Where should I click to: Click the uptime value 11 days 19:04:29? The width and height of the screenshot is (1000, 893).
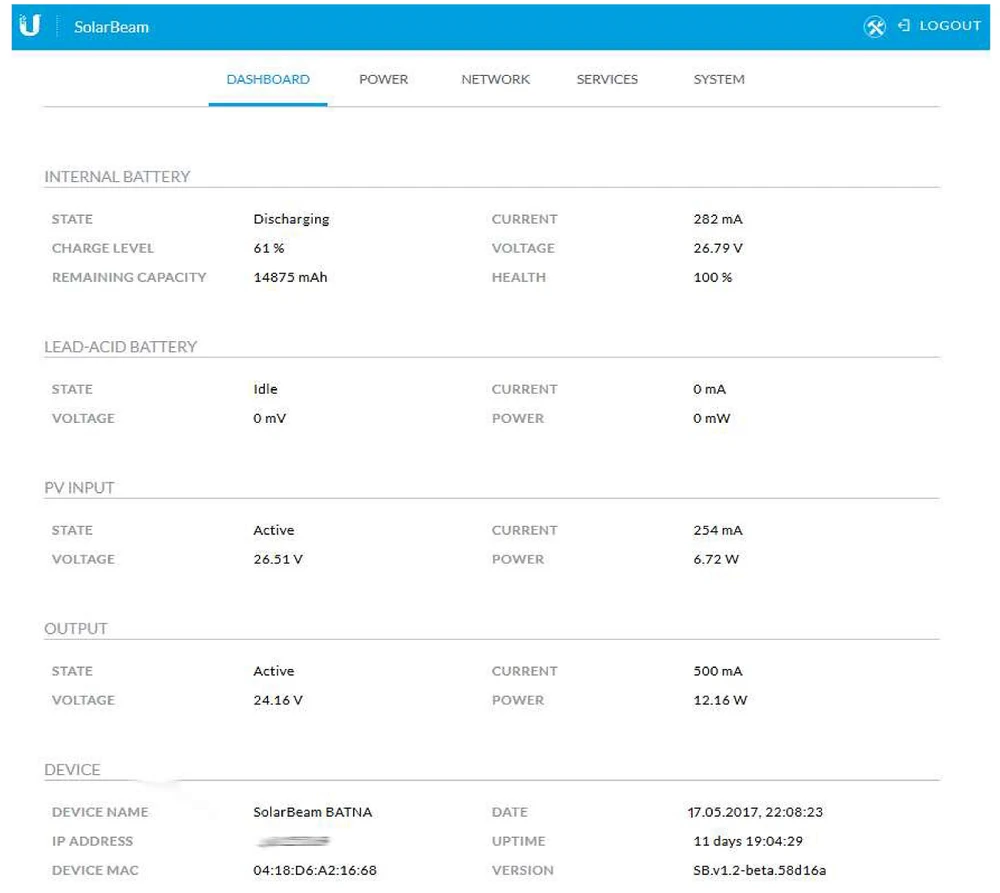pyautogui.click(x=748, y=841)
